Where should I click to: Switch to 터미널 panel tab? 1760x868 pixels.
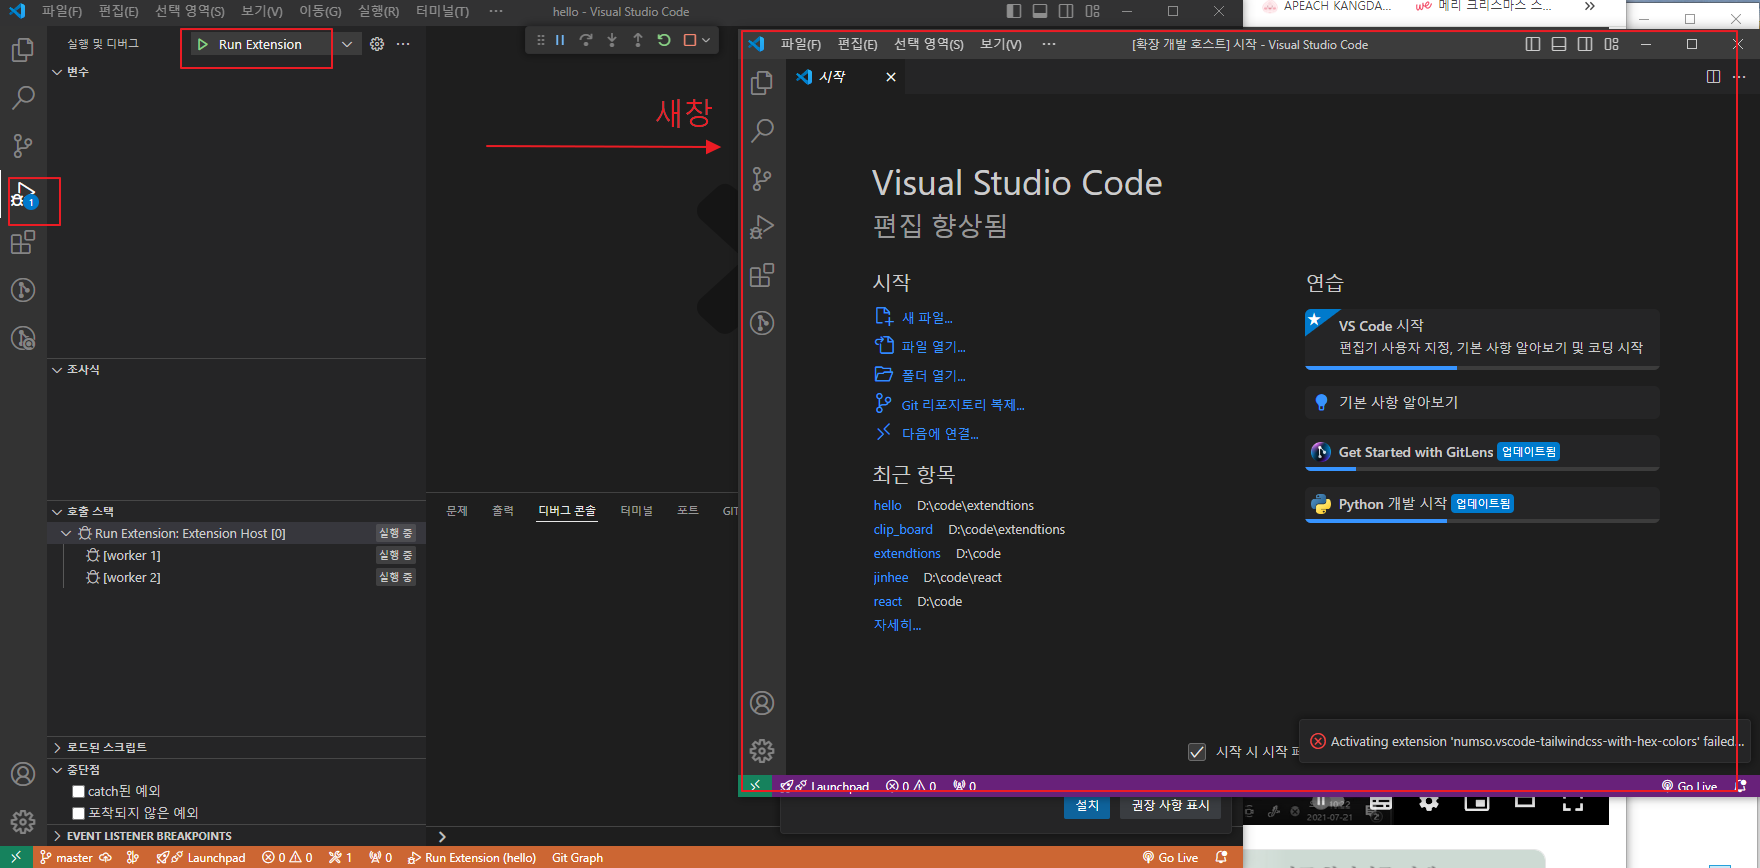click(636, 511)
